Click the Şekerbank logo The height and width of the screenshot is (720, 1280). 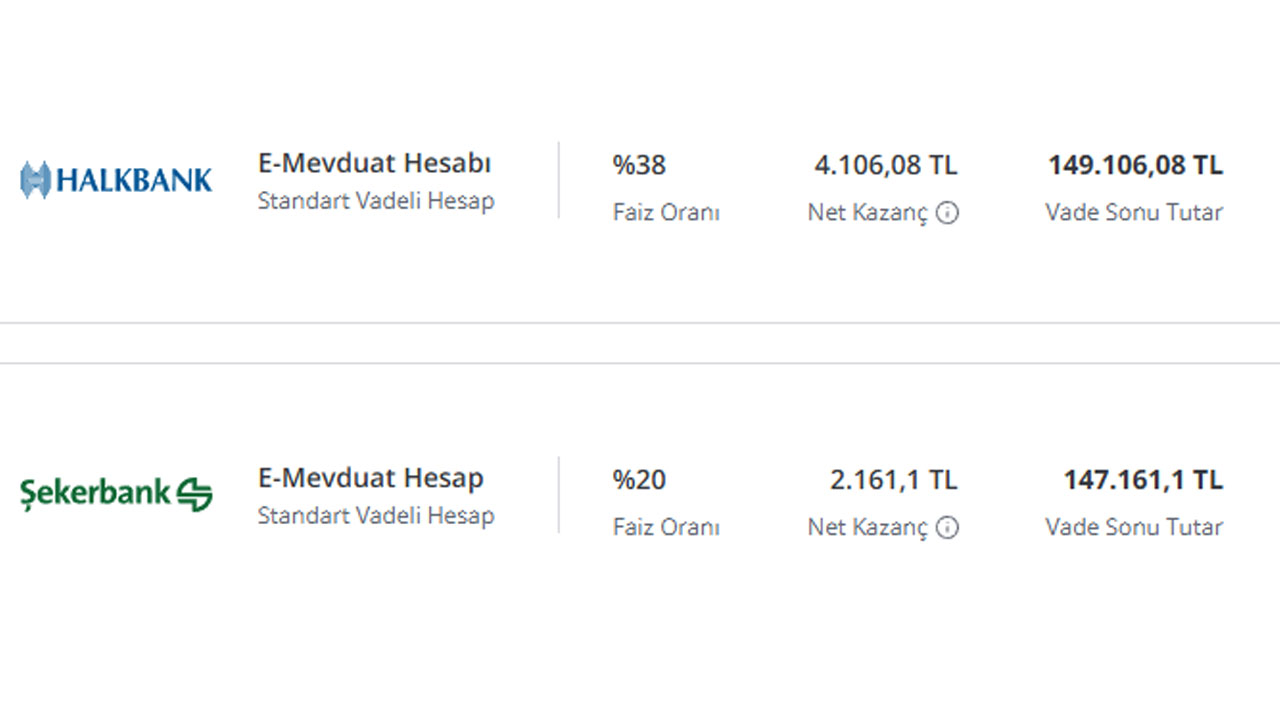point(116,494)
